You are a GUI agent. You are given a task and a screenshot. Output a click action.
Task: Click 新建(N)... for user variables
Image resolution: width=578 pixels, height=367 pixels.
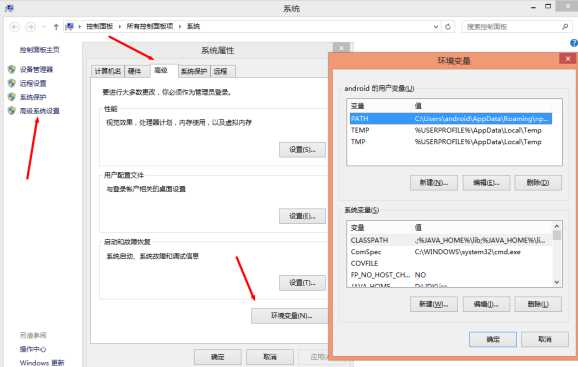click(x=434, y=183)
